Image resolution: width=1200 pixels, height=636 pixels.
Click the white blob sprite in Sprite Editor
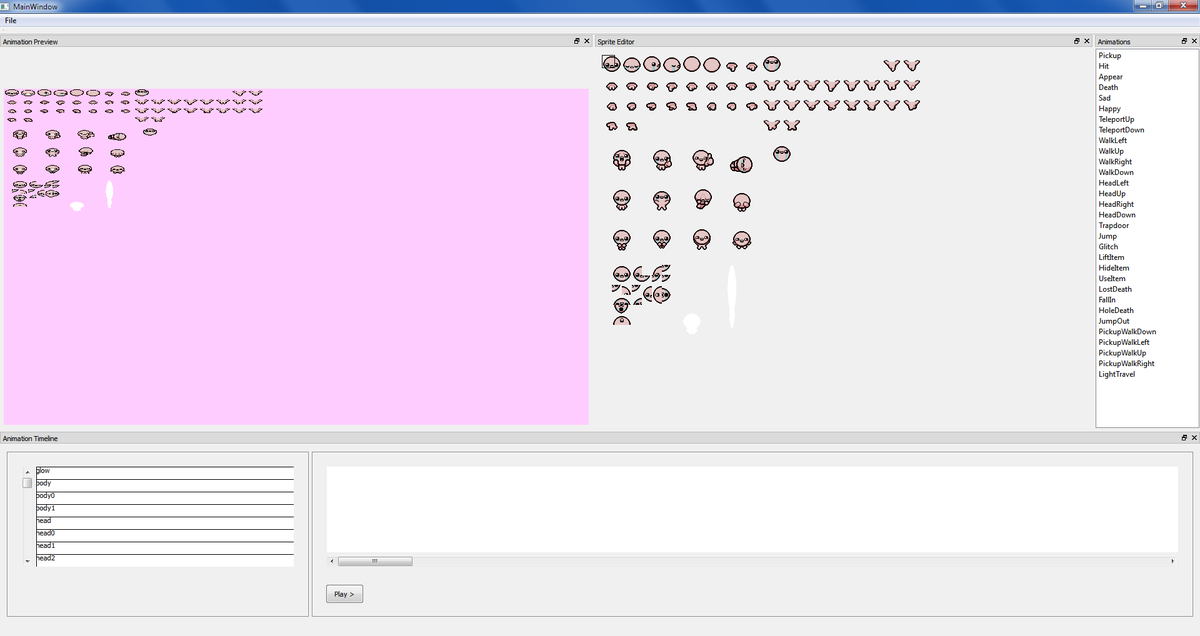coord(691,323)
